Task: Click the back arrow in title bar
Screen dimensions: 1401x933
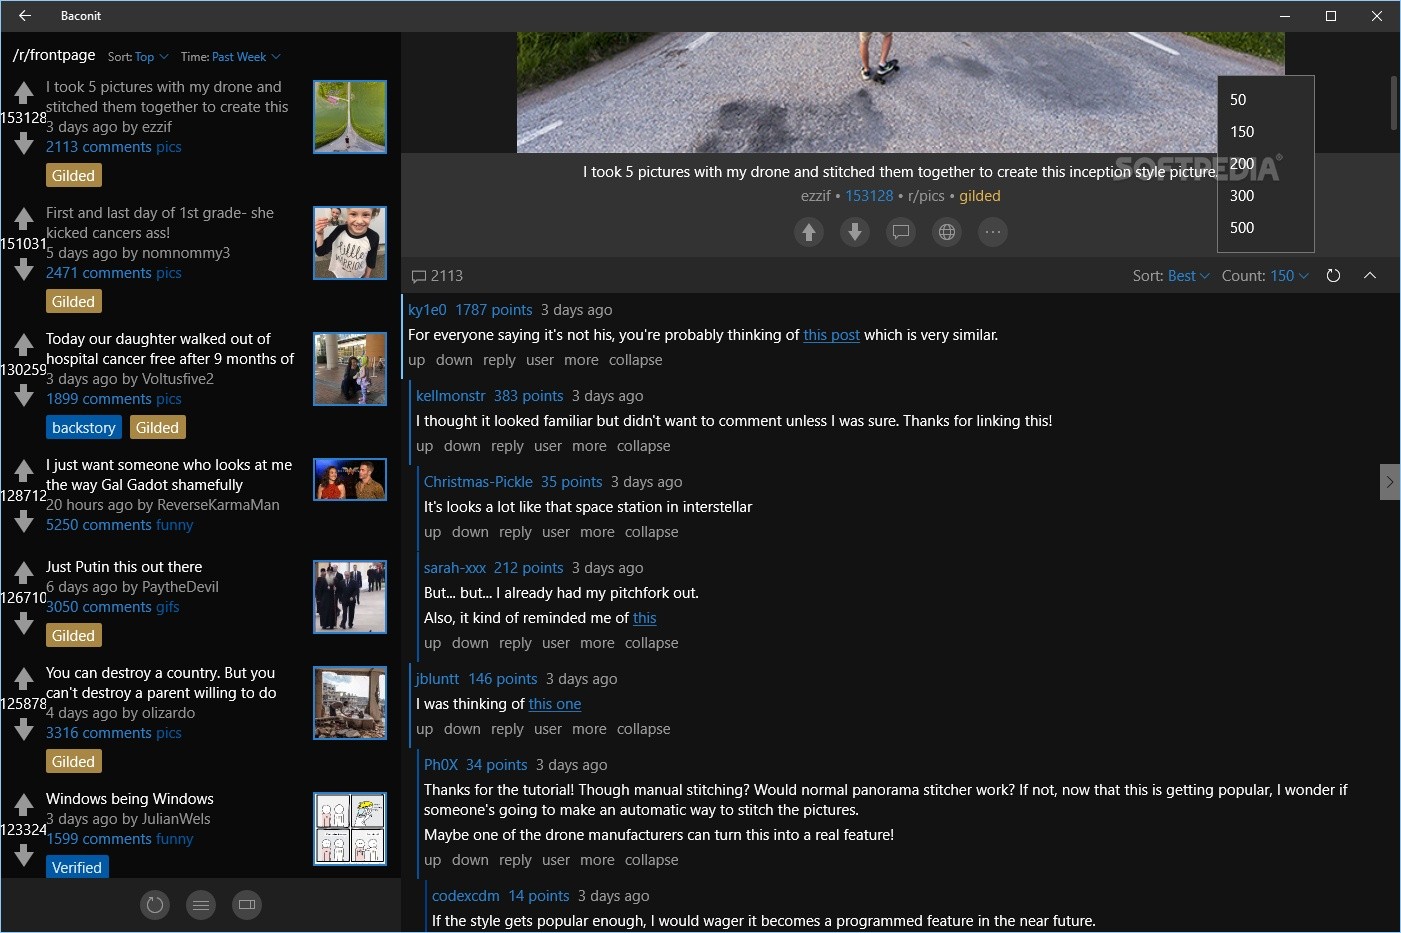Action: tap(25, 16)
